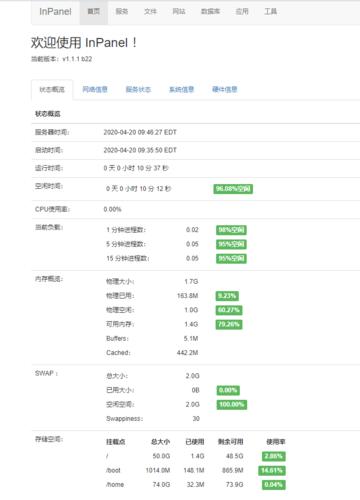Click physical used value 163.8M
360x500 pixels.
188,296
